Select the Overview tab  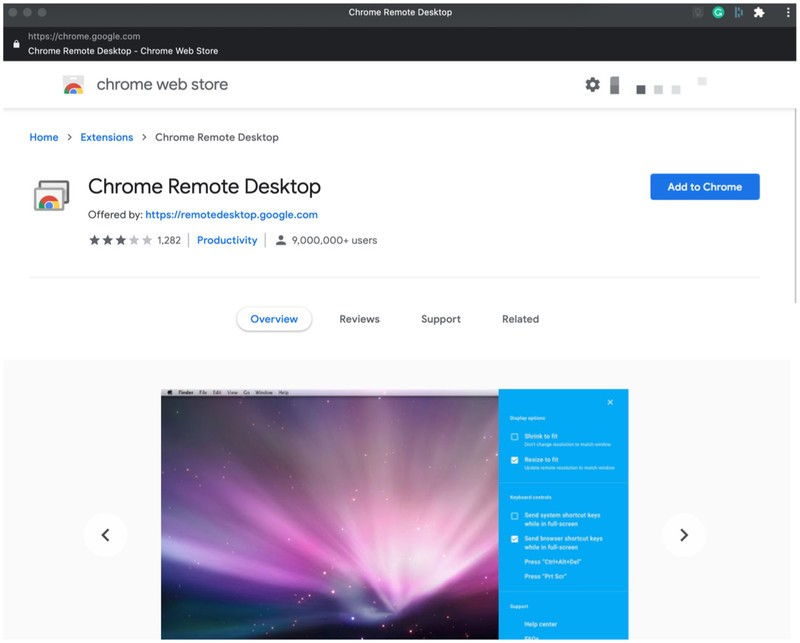(274, 319)
